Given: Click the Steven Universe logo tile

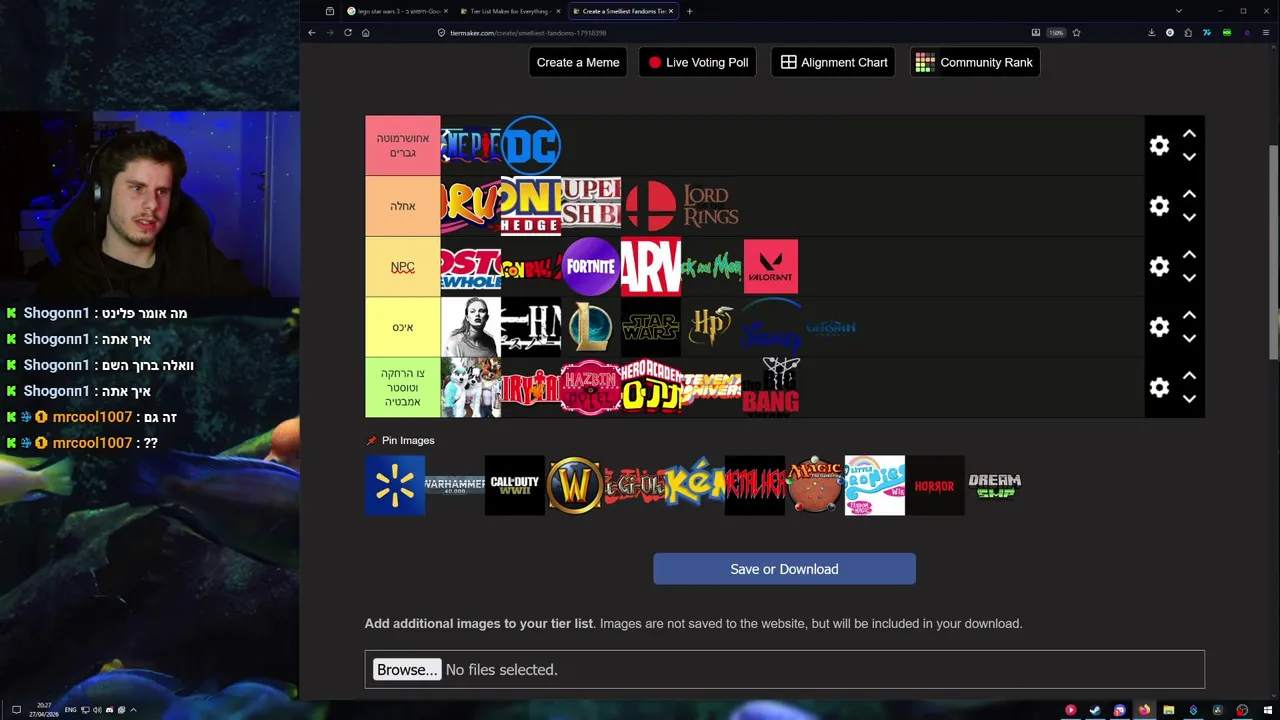Looking at the screenshot, I should click(711, 387).
